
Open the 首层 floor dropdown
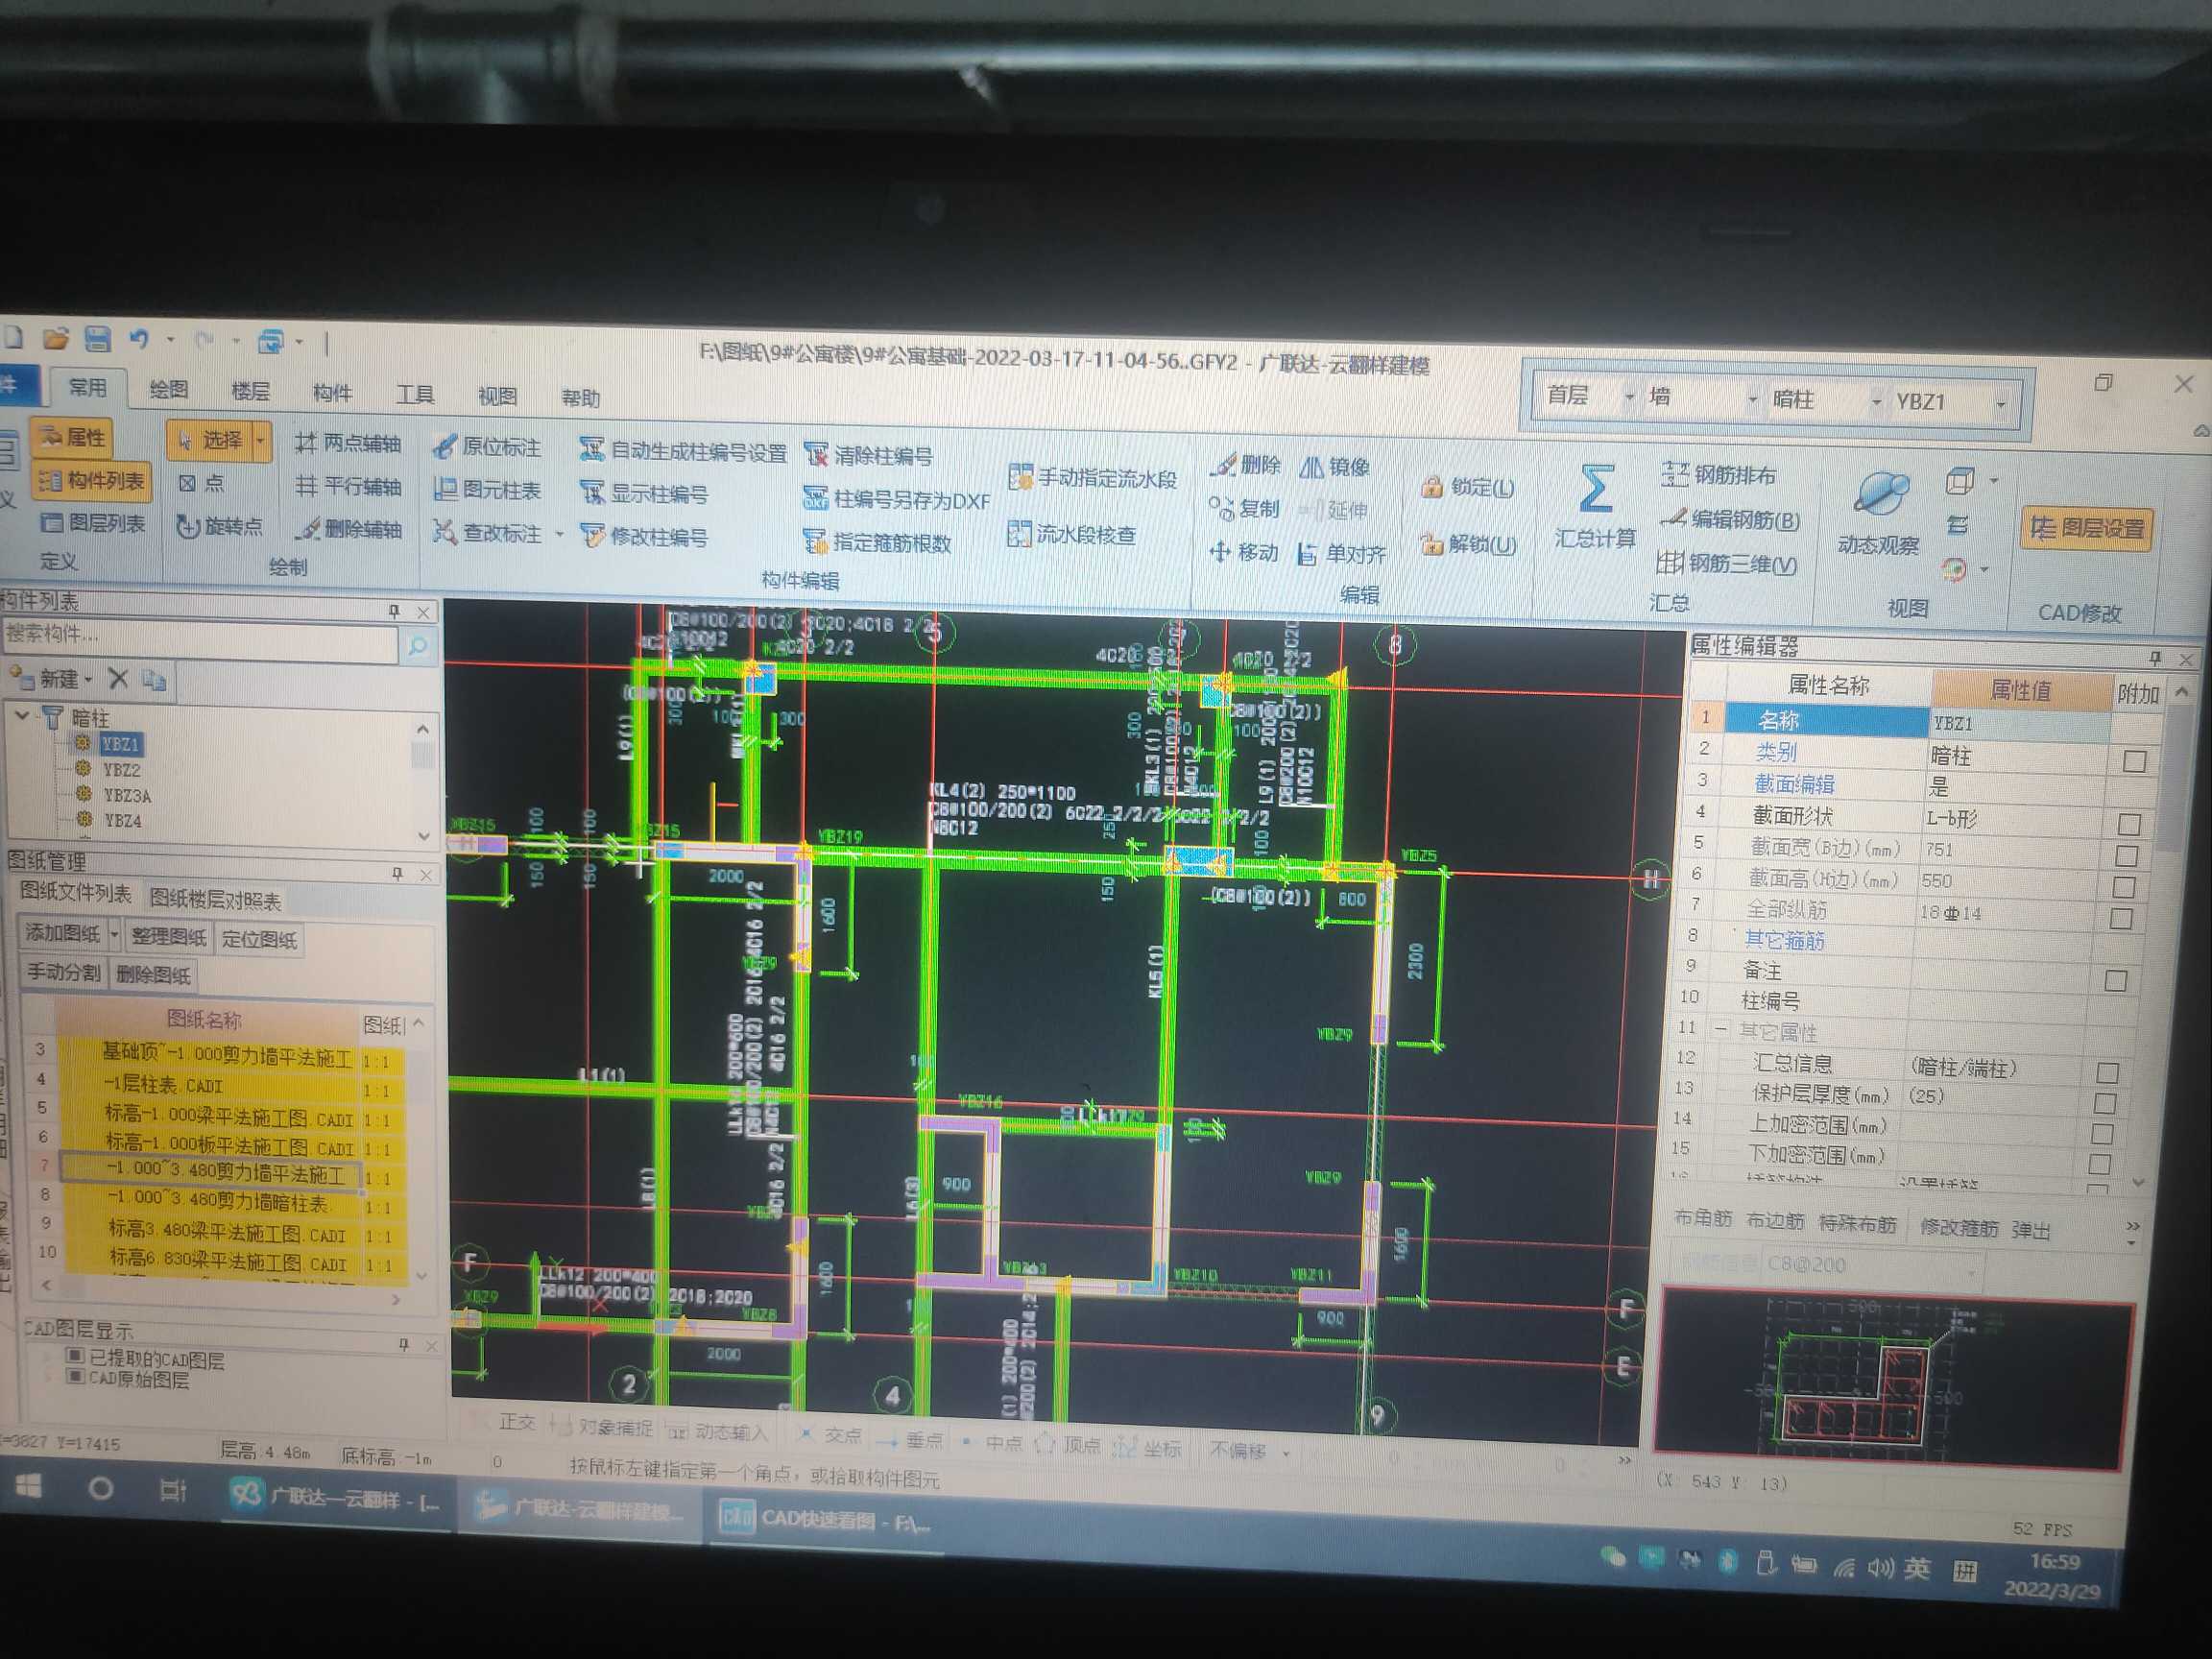click(x=1630, y=397)
